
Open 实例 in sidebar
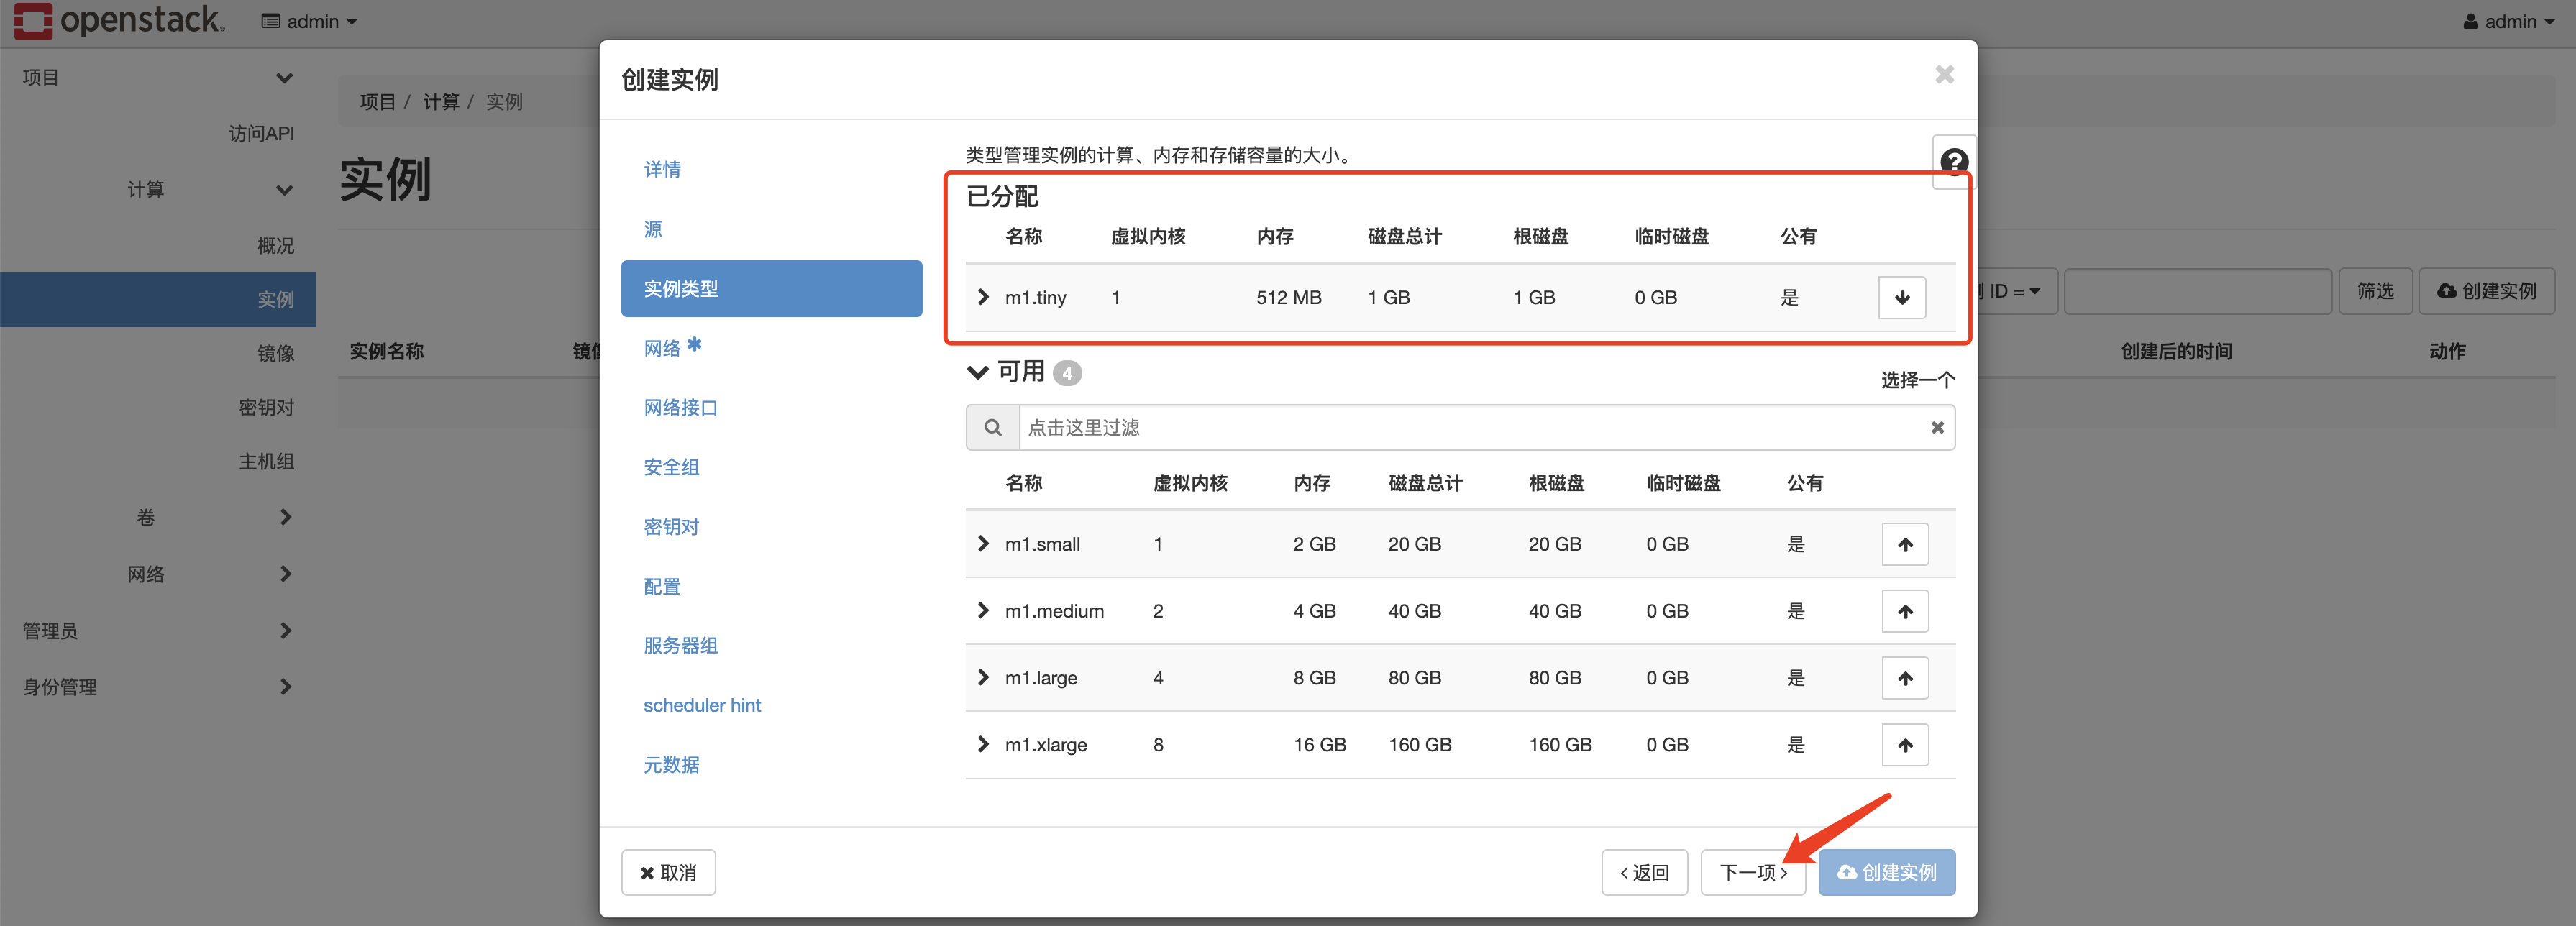[158, 299]
